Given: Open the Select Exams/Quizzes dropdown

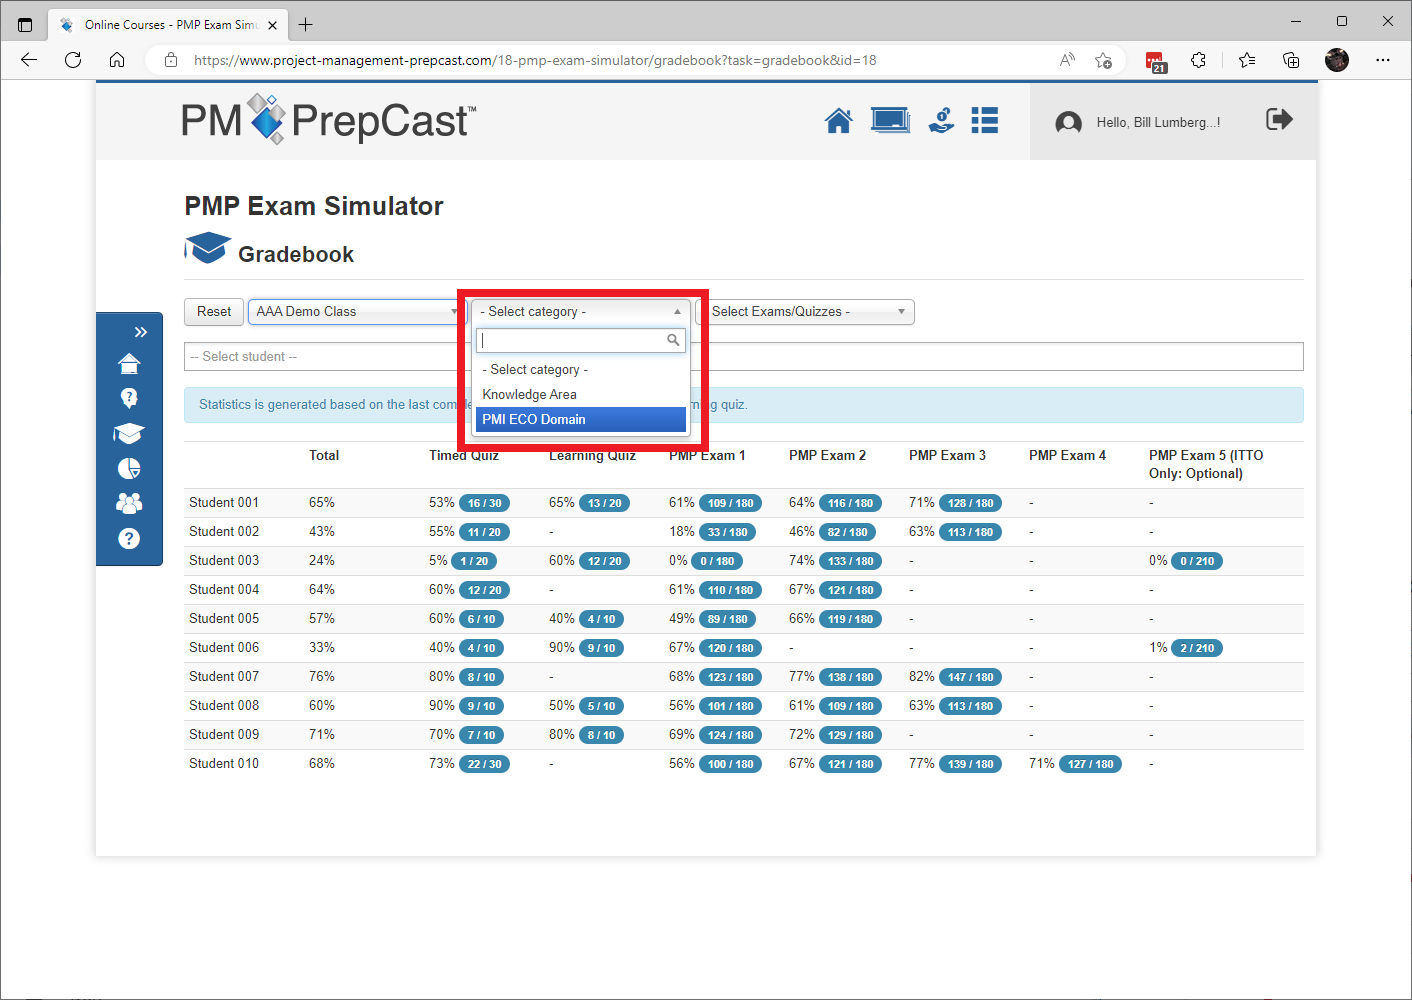Looking at the screenshot, I should pos(805,312).
